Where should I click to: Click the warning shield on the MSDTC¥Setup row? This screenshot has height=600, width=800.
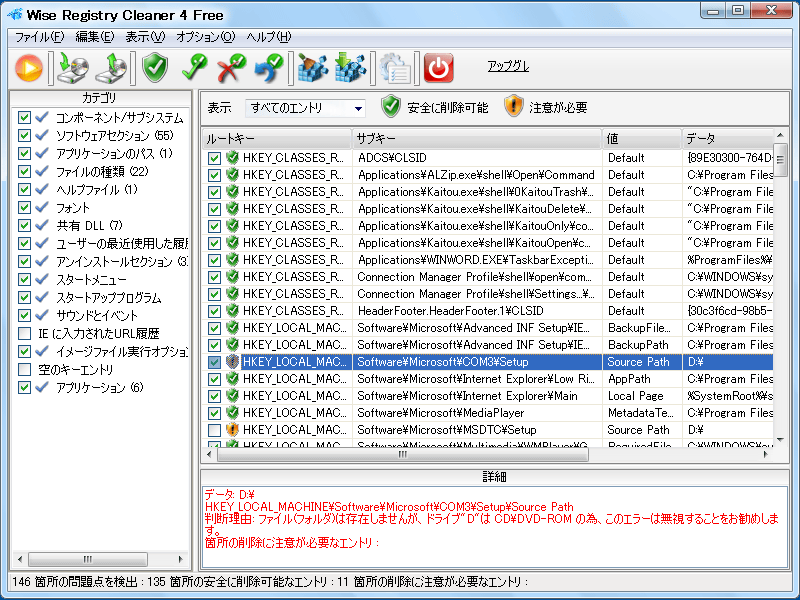[232, 430]
